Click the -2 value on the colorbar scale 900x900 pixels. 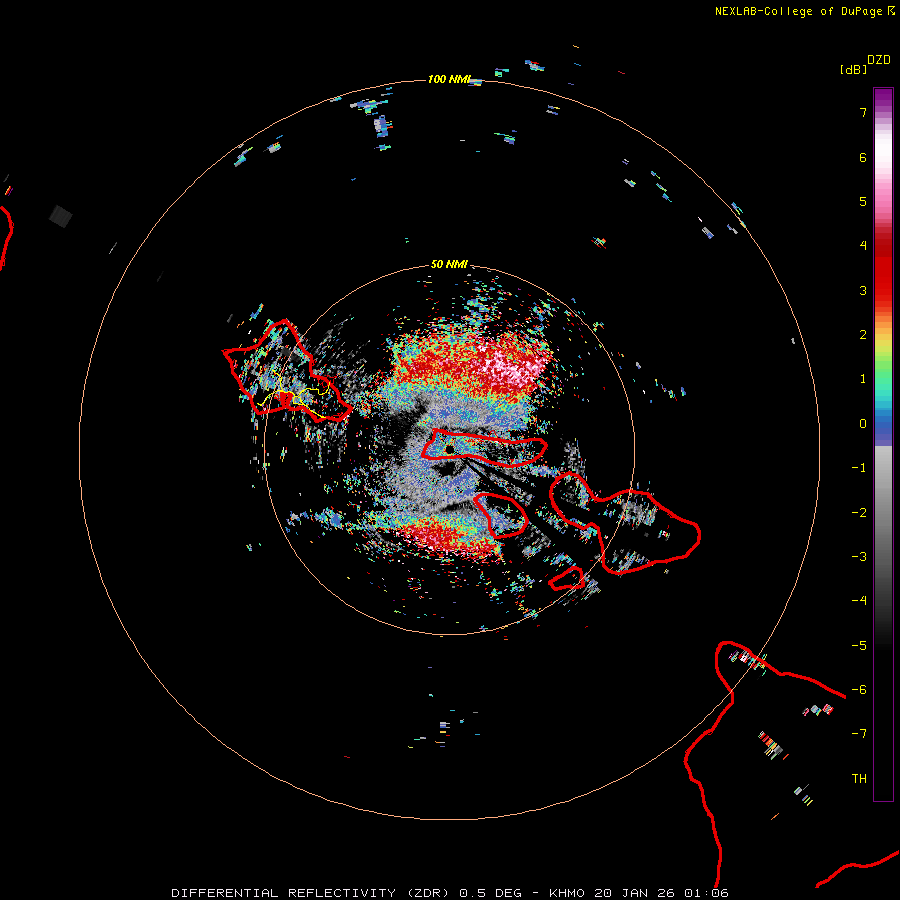pyautogui.click(x=859, y=513)
